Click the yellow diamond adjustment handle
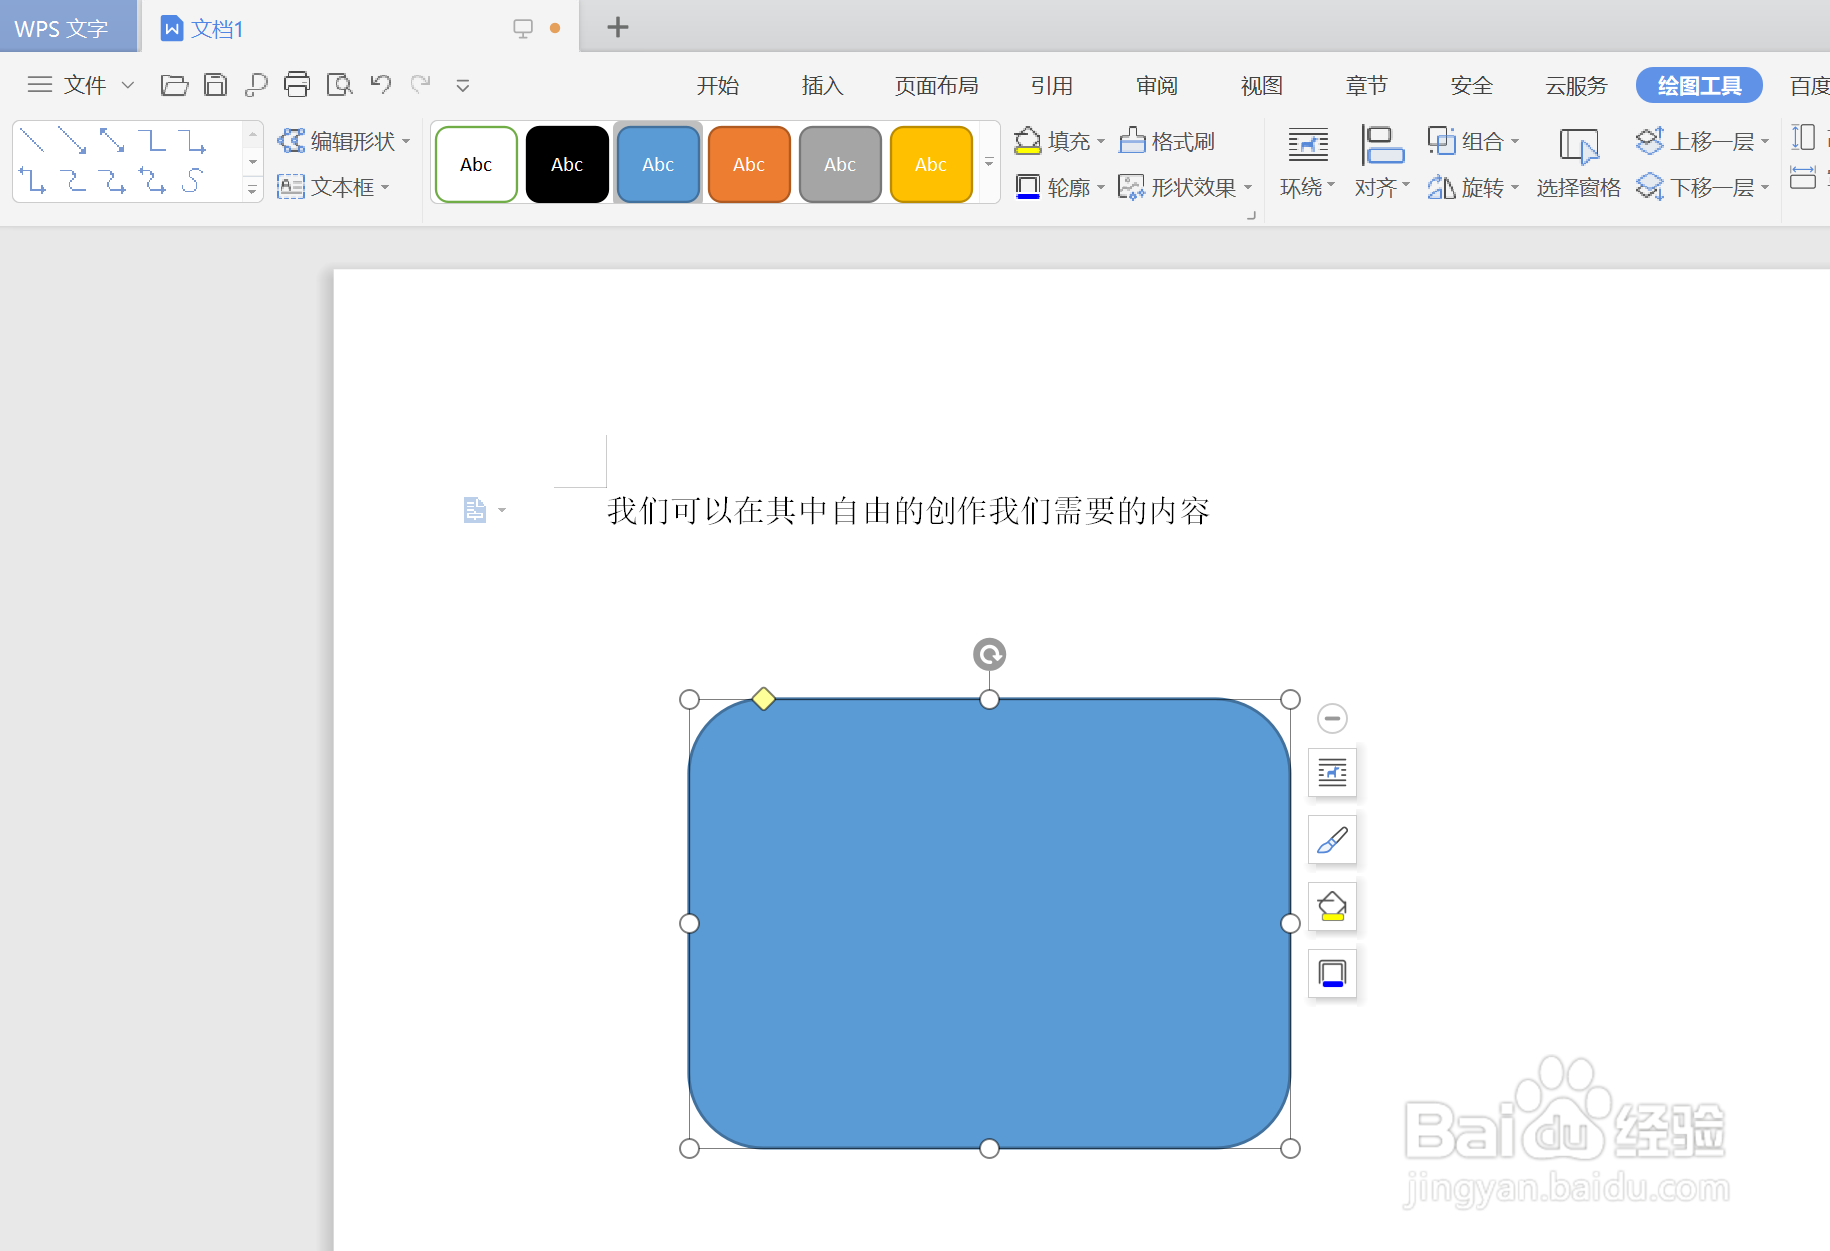 point(764,698)
